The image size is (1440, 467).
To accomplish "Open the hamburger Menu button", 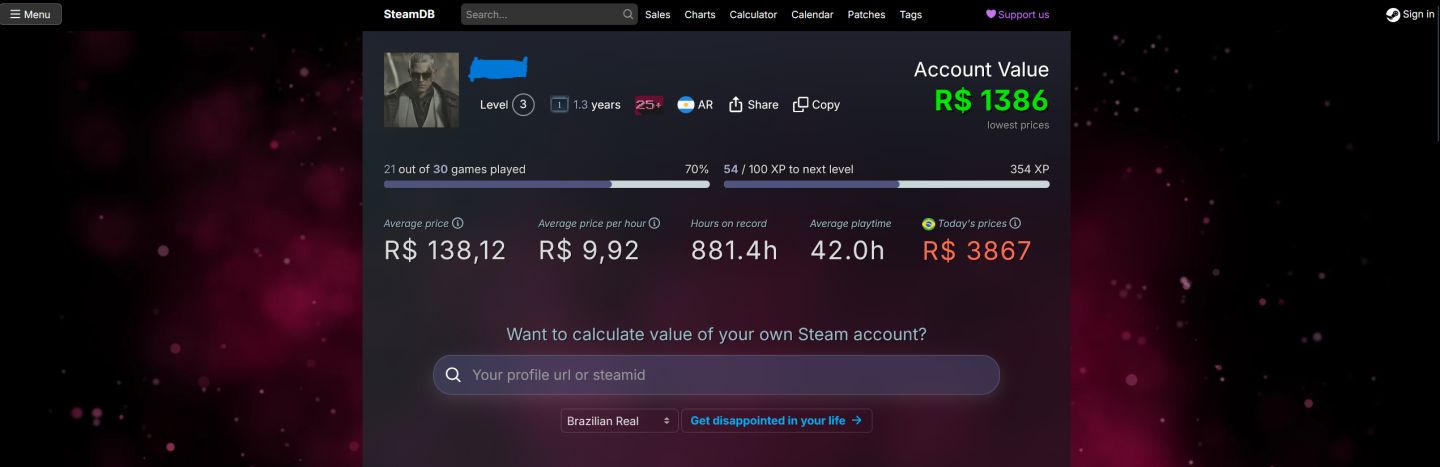I will click(x=31, y=14).
